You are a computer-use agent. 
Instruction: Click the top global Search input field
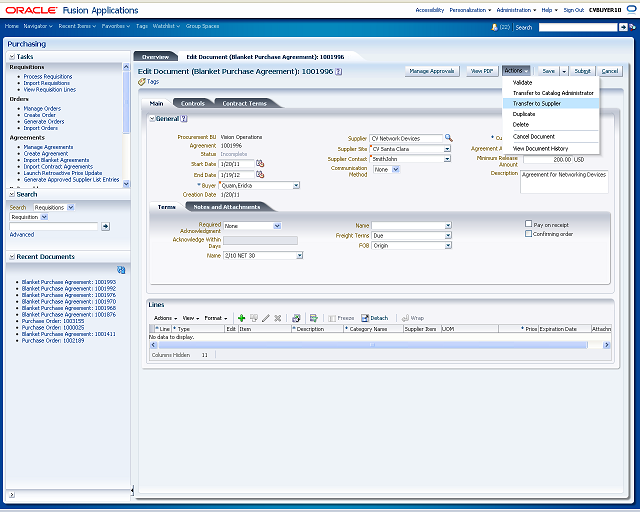pyautogui.click(x=578, y=27)
